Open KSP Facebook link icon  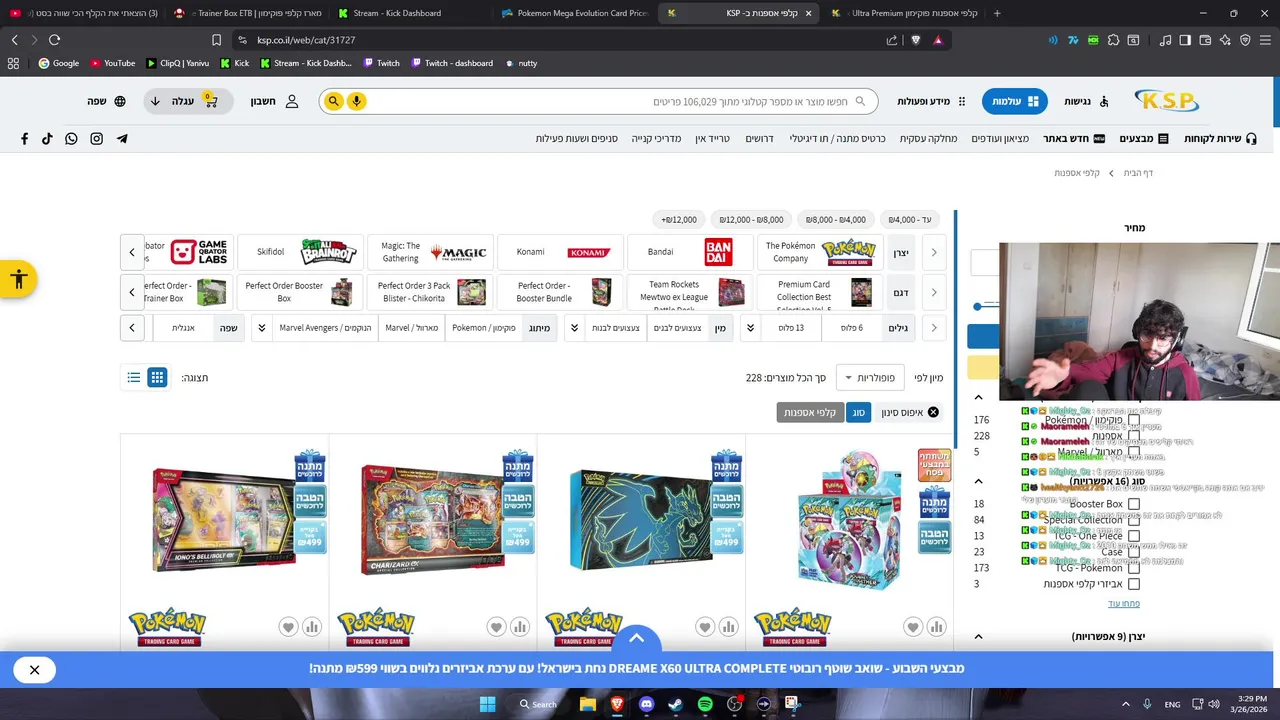tap(24, 138)
